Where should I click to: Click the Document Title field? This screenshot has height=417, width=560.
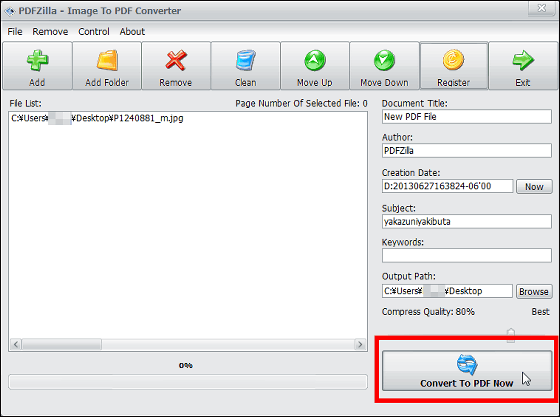(x=467, y=117)
